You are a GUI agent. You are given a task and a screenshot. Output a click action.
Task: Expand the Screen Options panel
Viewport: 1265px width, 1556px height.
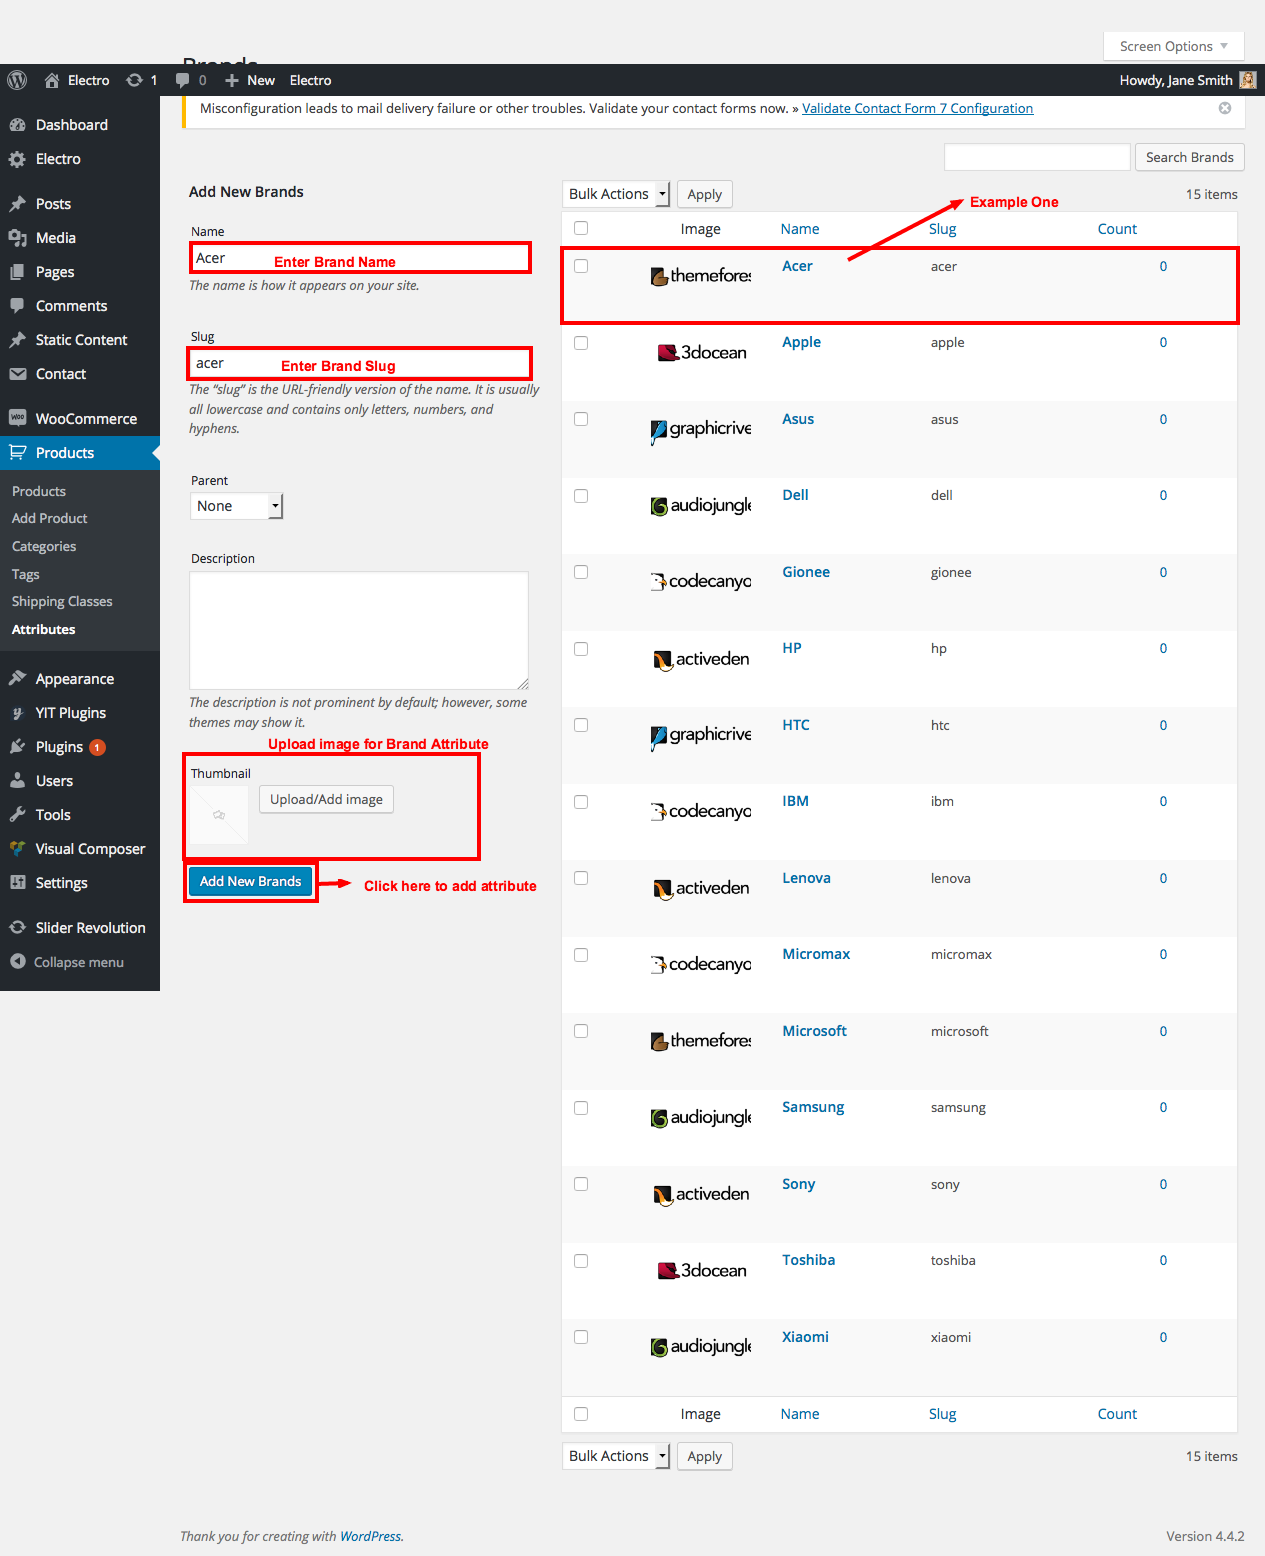[1173, 46]
